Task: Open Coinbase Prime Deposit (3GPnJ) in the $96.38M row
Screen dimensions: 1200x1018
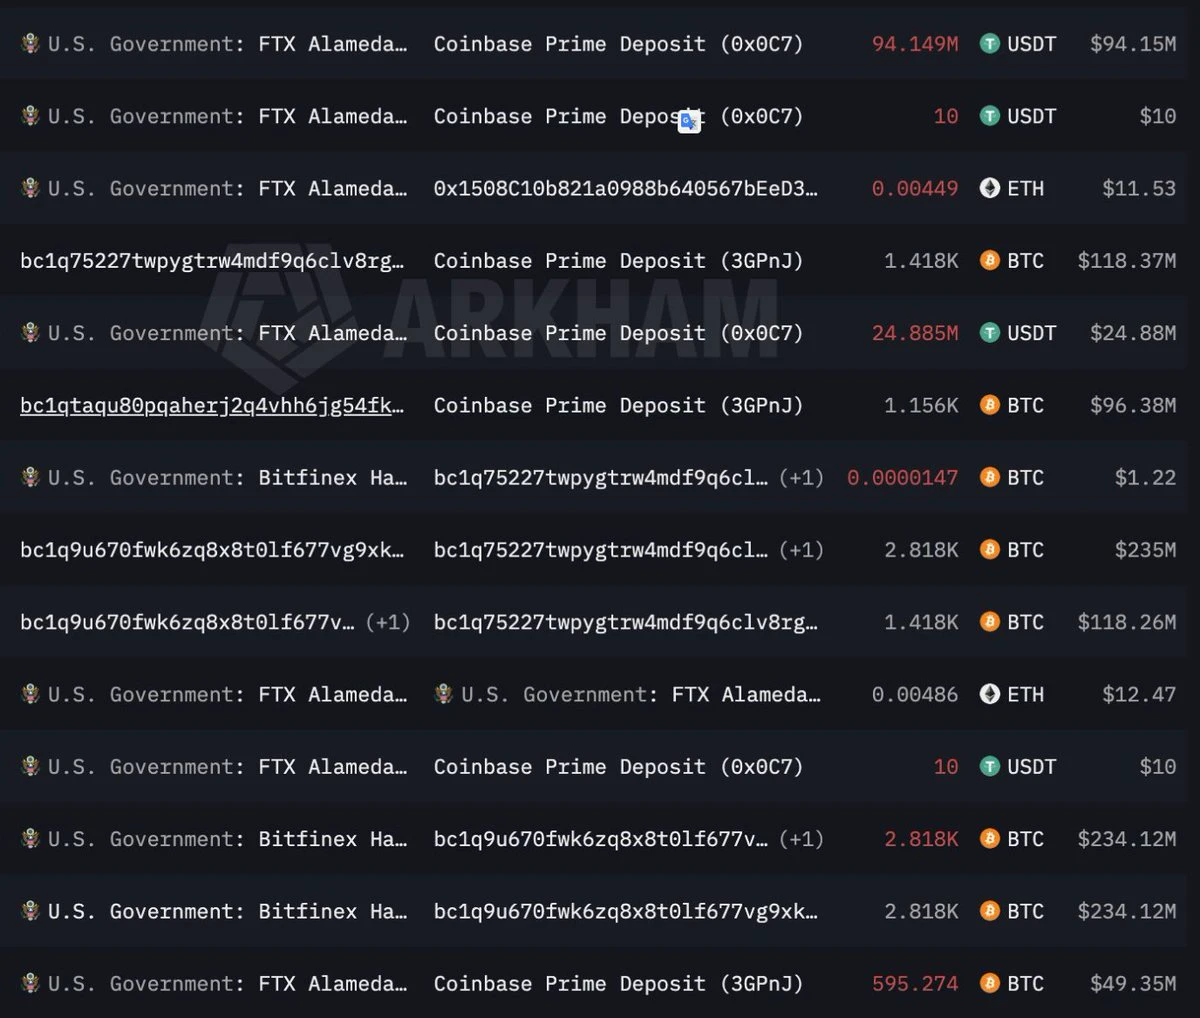Action: [618, 405]
